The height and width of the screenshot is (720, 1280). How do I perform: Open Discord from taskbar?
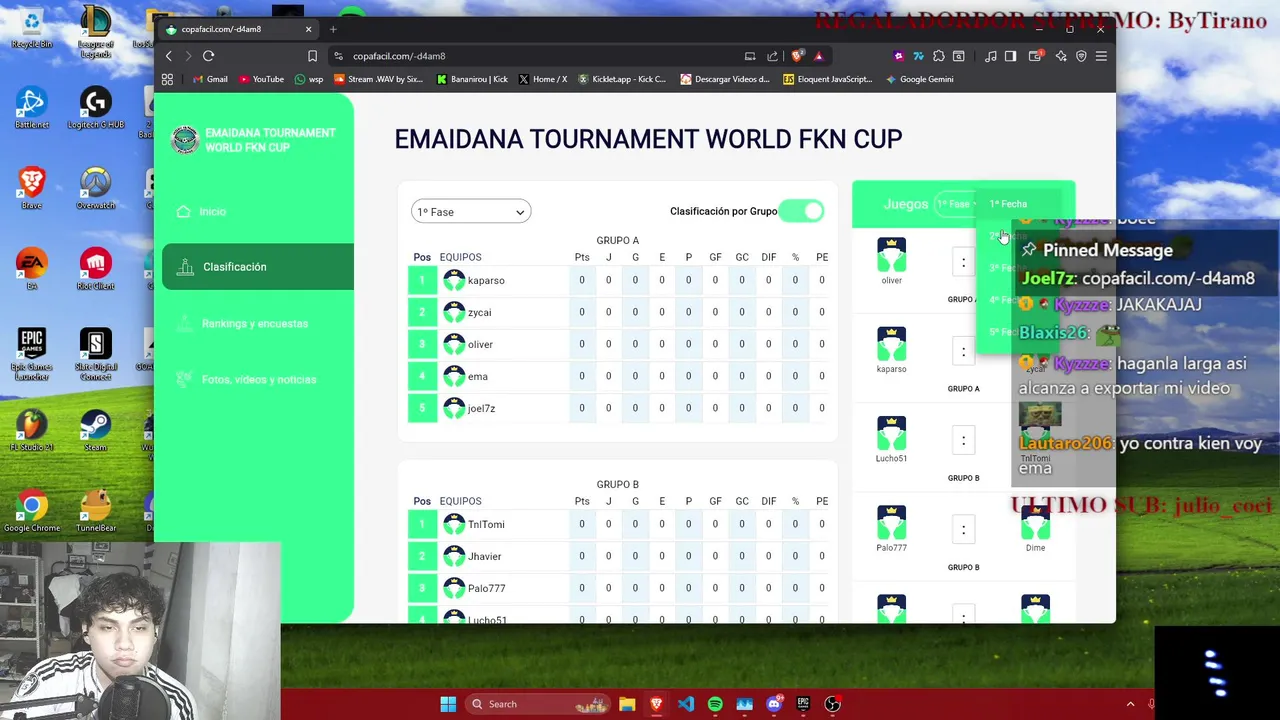pos(773,704)
